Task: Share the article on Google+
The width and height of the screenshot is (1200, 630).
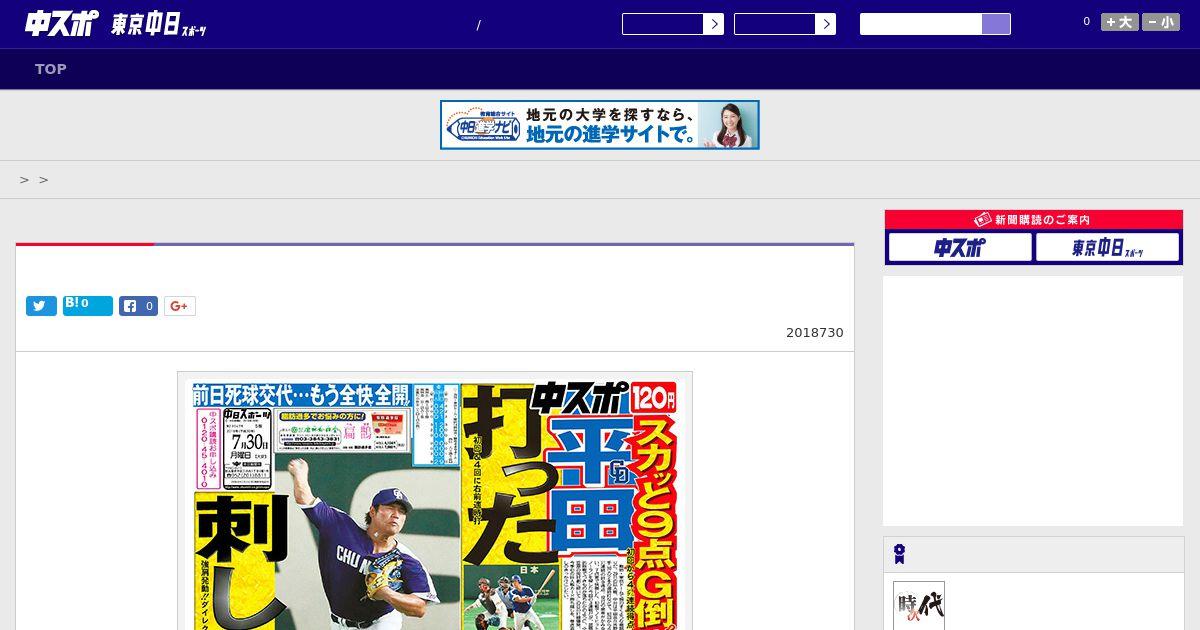Action: point(180,306)
